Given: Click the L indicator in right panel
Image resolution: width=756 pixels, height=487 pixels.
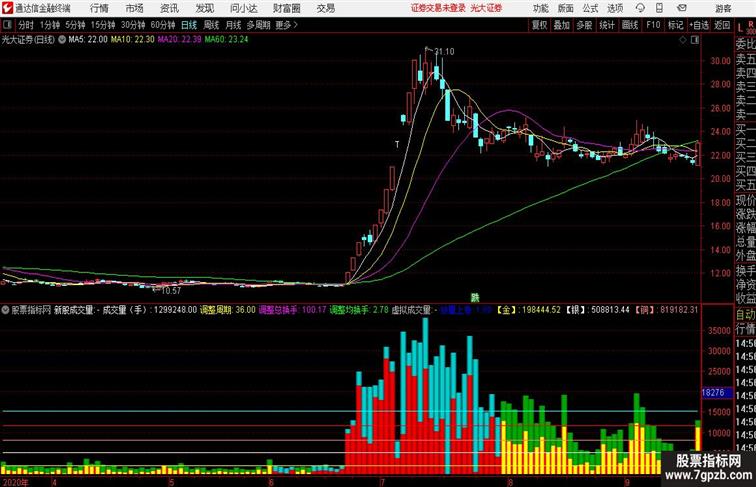Looking at the screenshot, I should click(x=740, y=28).
